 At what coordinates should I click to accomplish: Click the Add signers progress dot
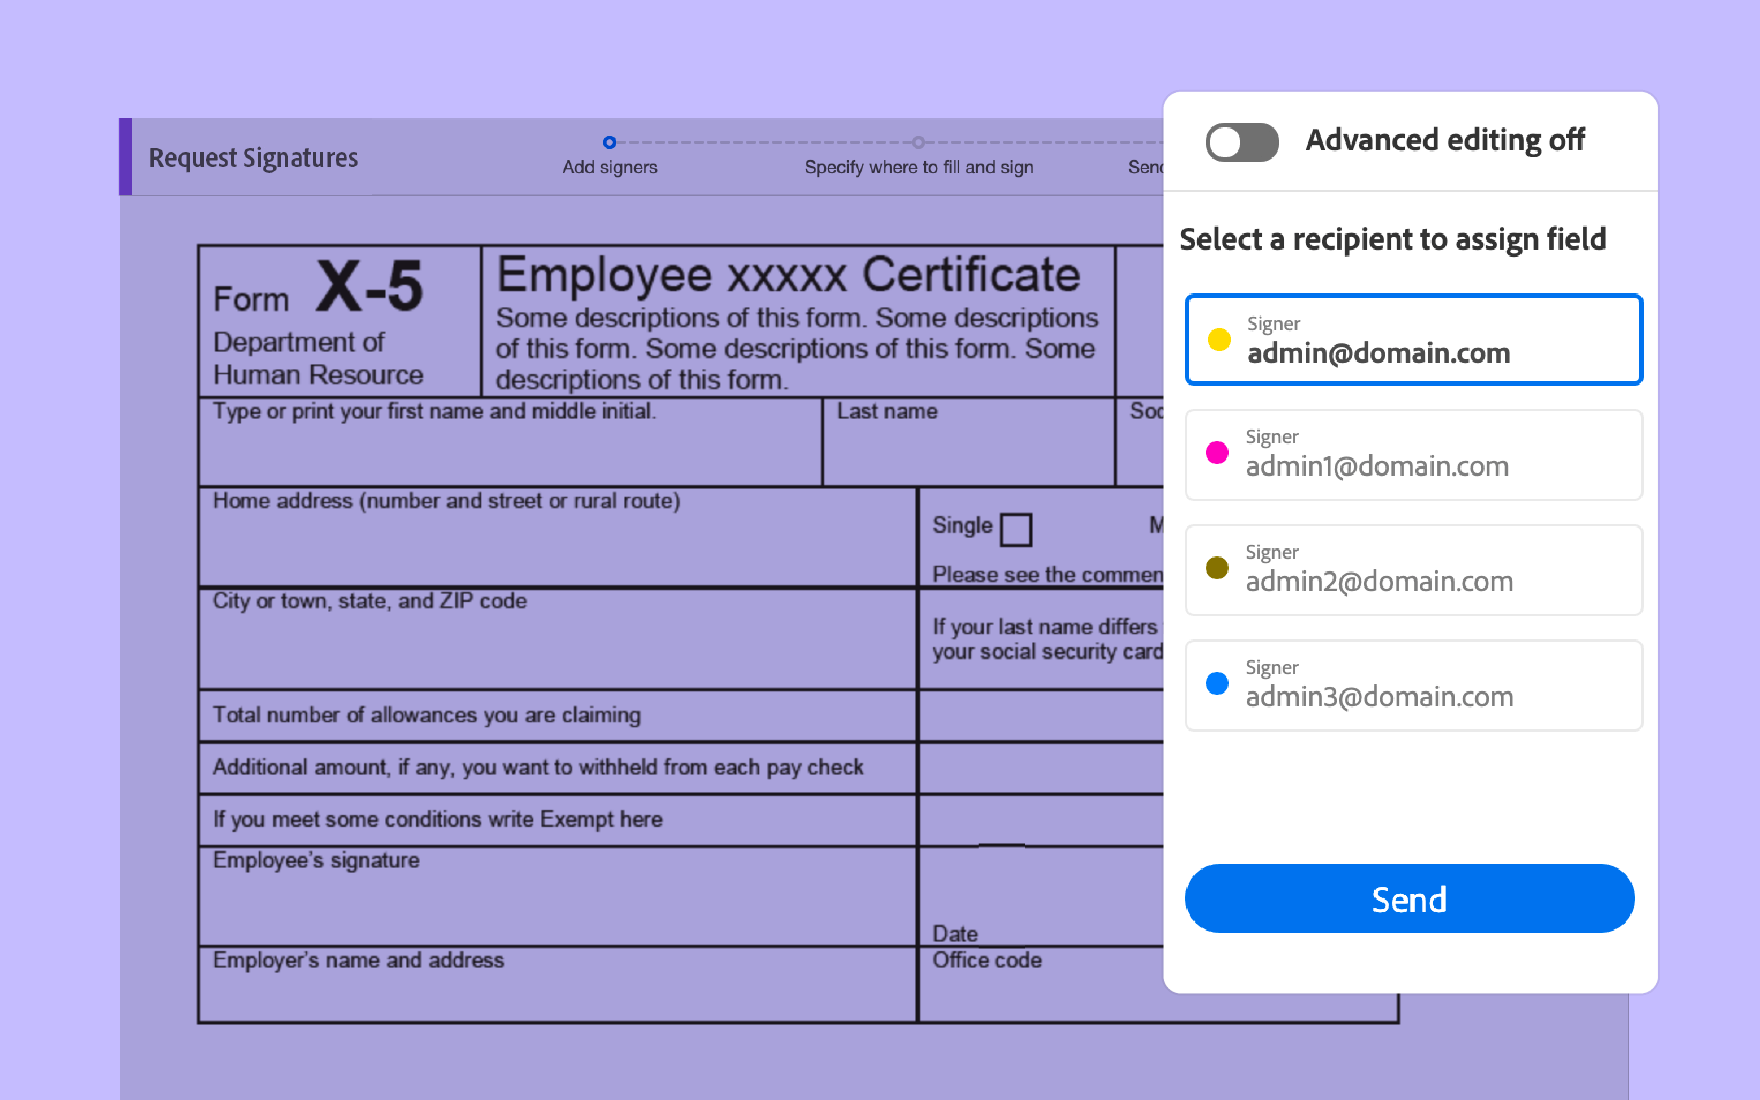610,141
